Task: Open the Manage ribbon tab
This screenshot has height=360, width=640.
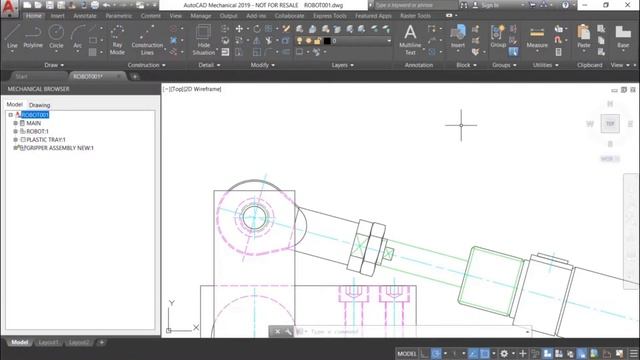Action: point(201,16)
